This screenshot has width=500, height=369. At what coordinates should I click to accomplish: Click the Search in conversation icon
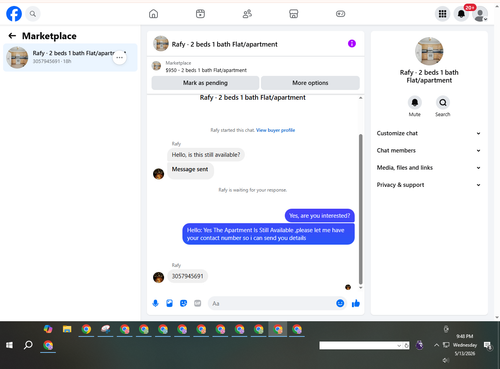(443, 102)
